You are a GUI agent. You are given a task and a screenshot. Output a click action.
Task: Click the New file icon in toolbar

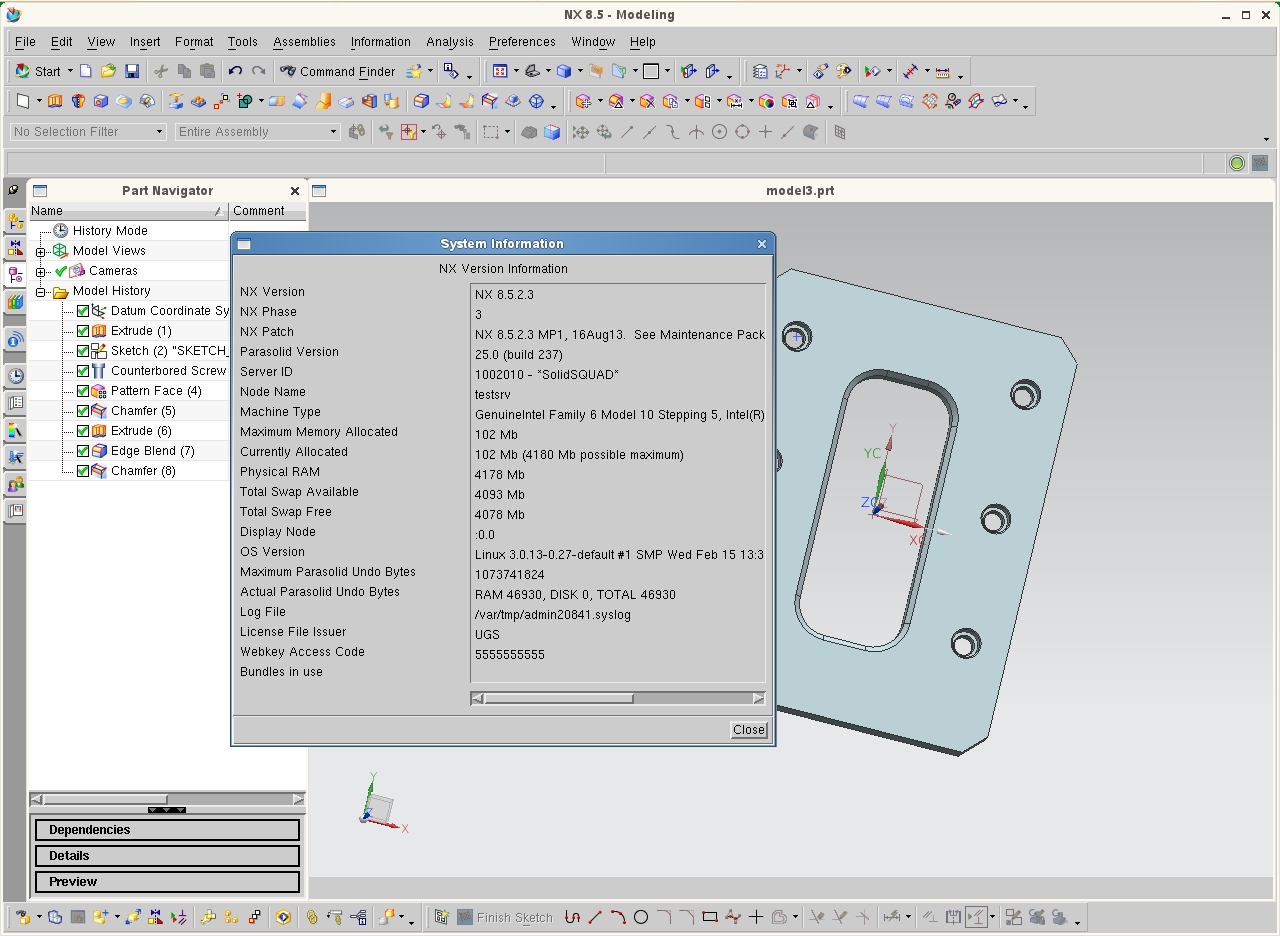point(86,71)
